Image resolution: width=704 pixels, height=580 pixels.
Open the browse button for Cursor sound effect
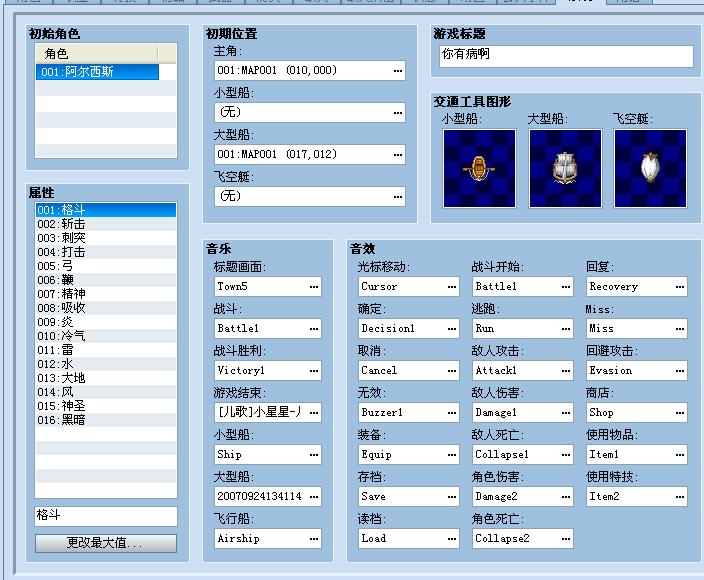452,286
